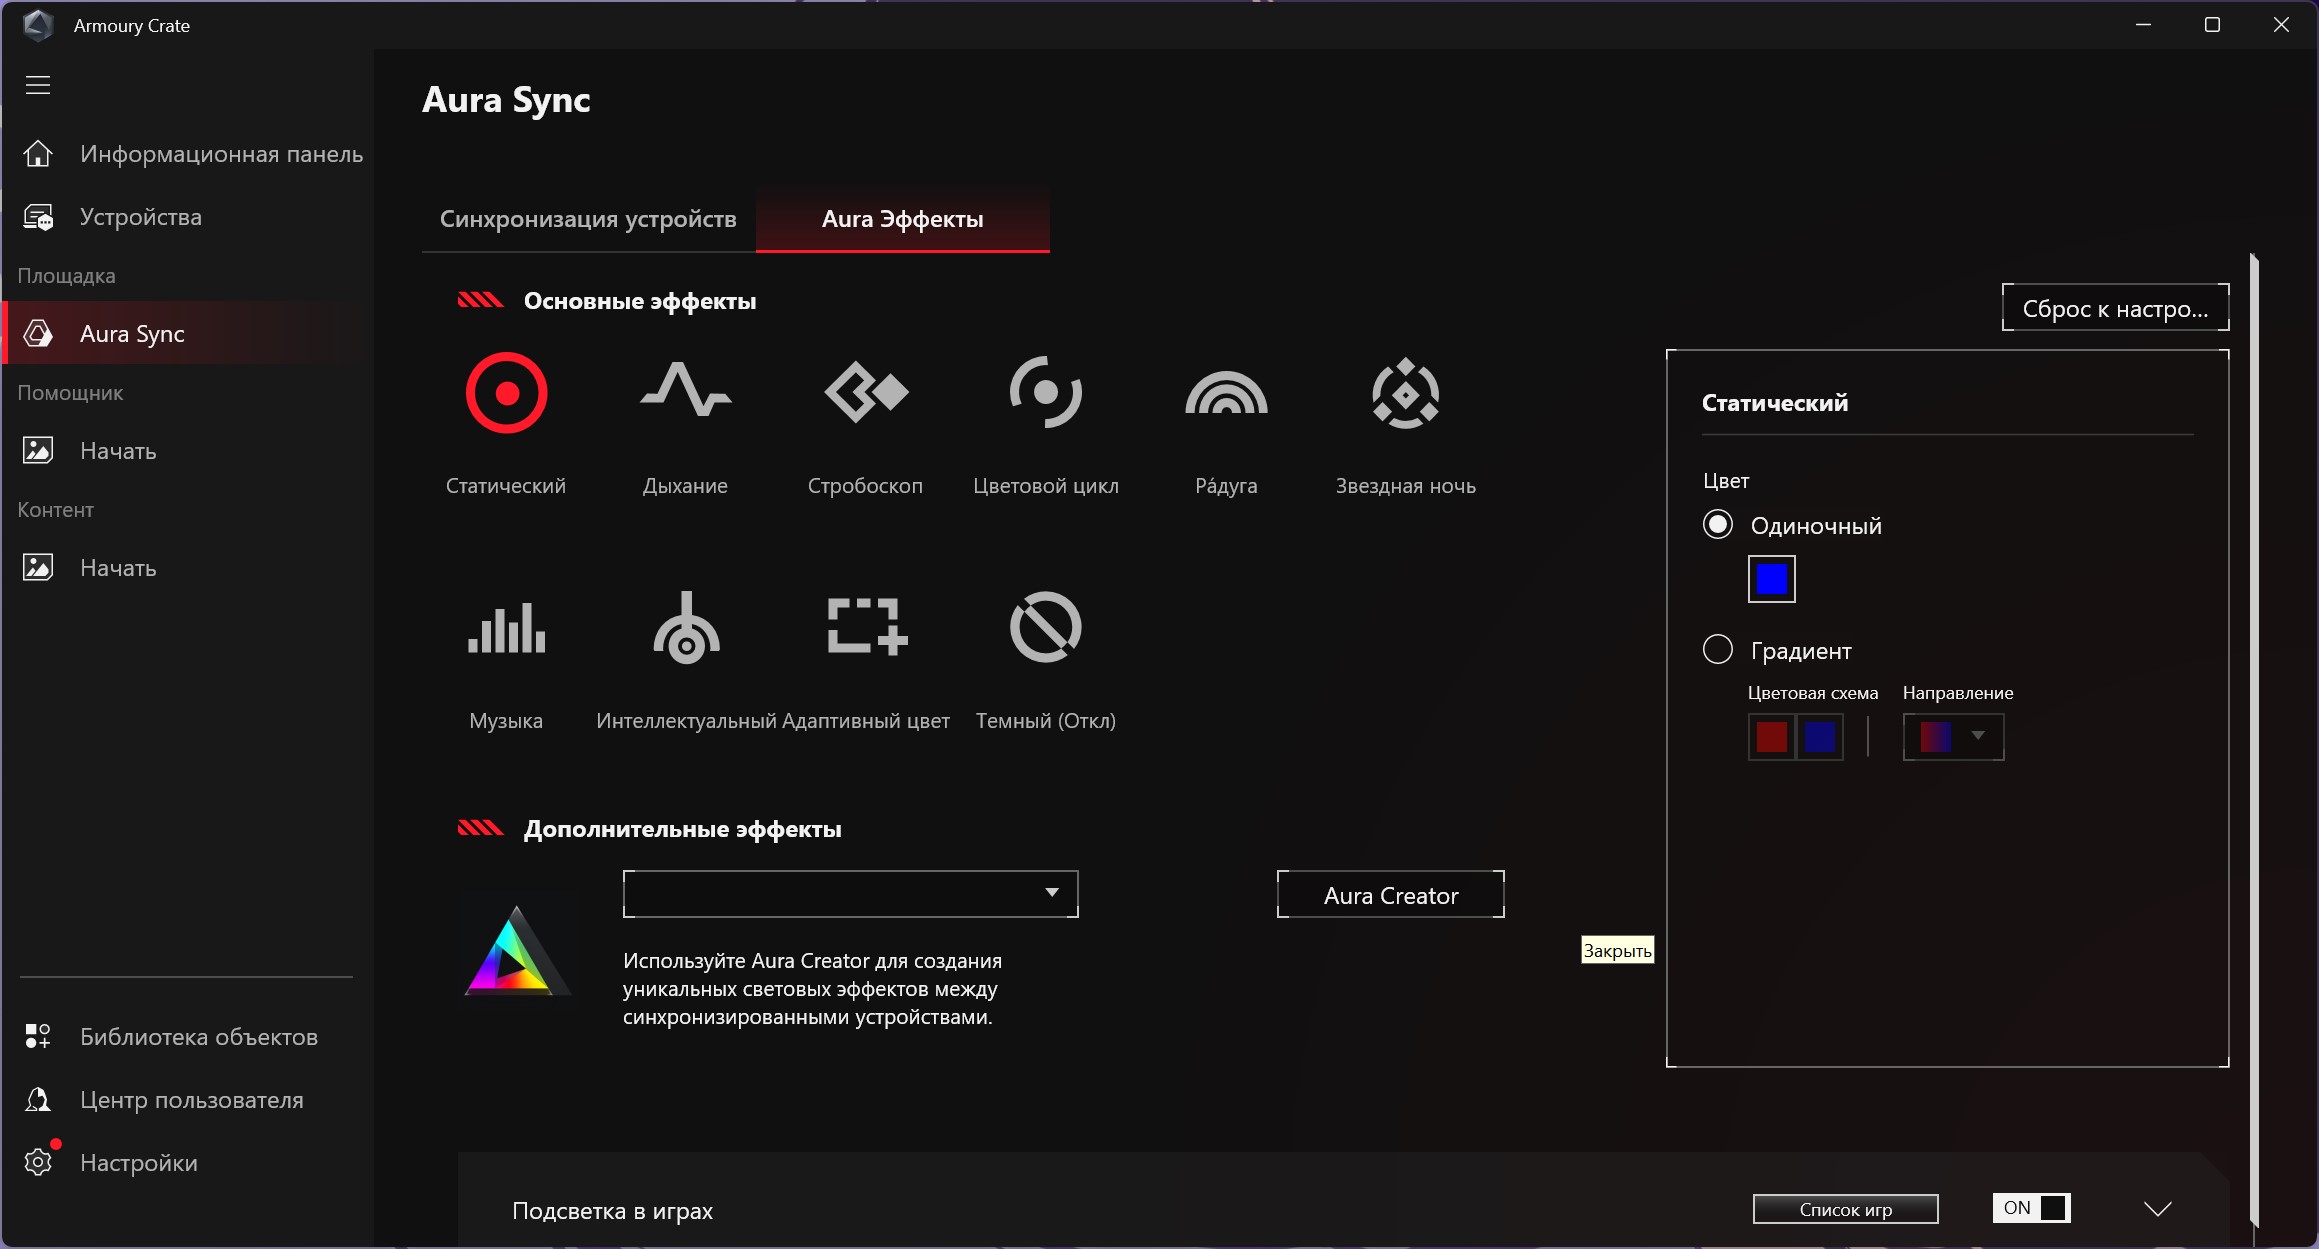Open the additional effects dropdown

[850, 894]
